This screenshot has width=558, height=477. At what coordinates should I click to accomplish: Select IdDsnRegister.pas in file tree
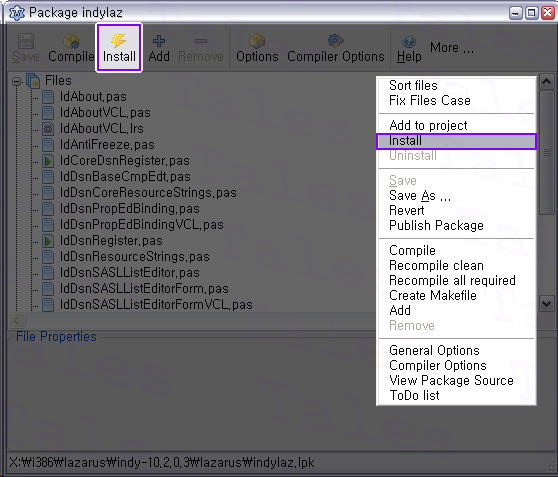click(x=111, y=241)
